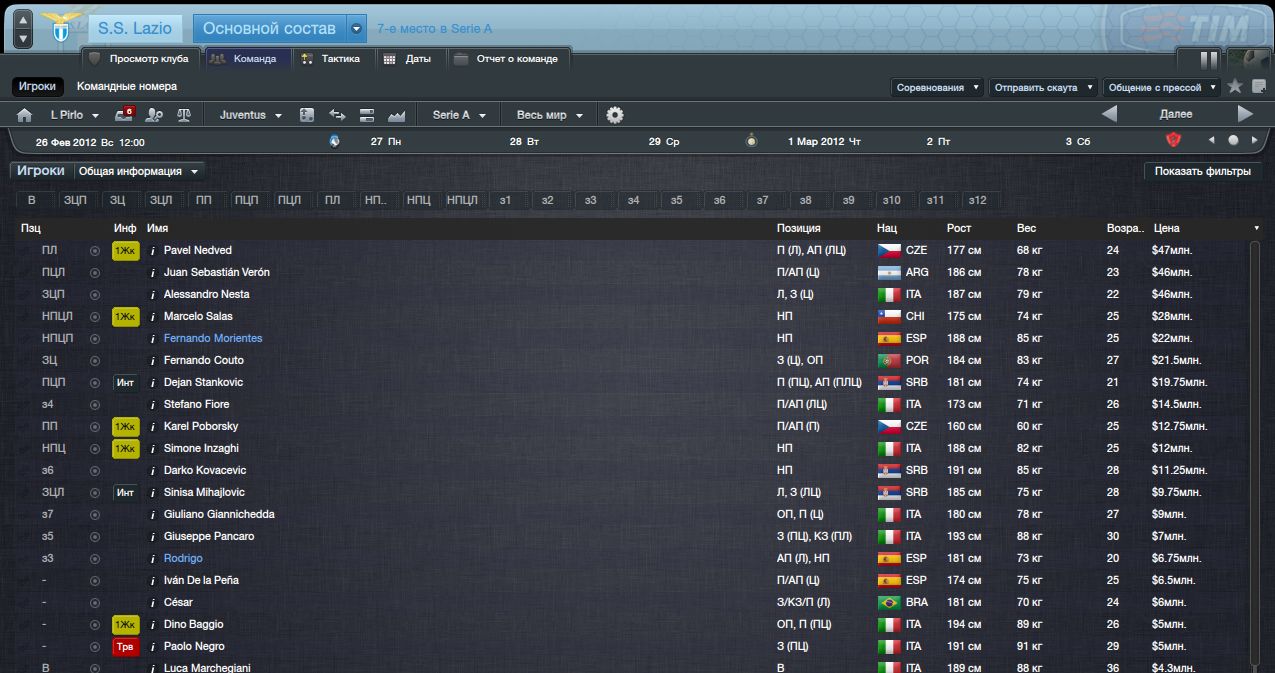The image size is (1275, 673).
Task: Click the bookmark star icon
Action: click(x=1235, y=87)
